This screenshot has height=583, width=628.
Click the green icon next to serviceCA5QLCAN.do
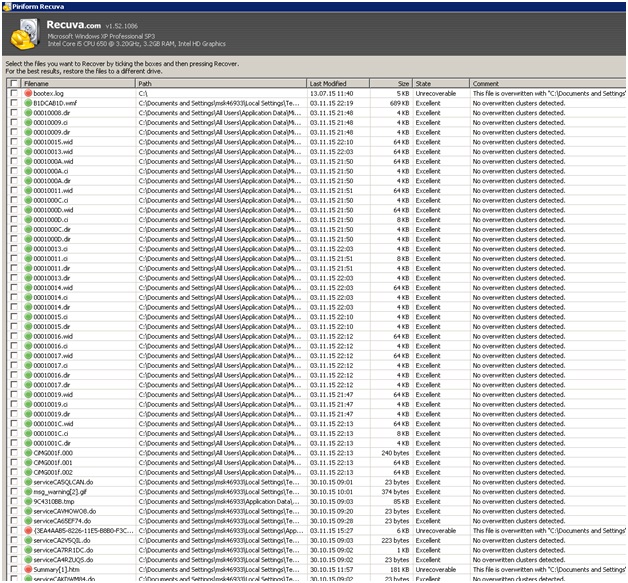28,482
